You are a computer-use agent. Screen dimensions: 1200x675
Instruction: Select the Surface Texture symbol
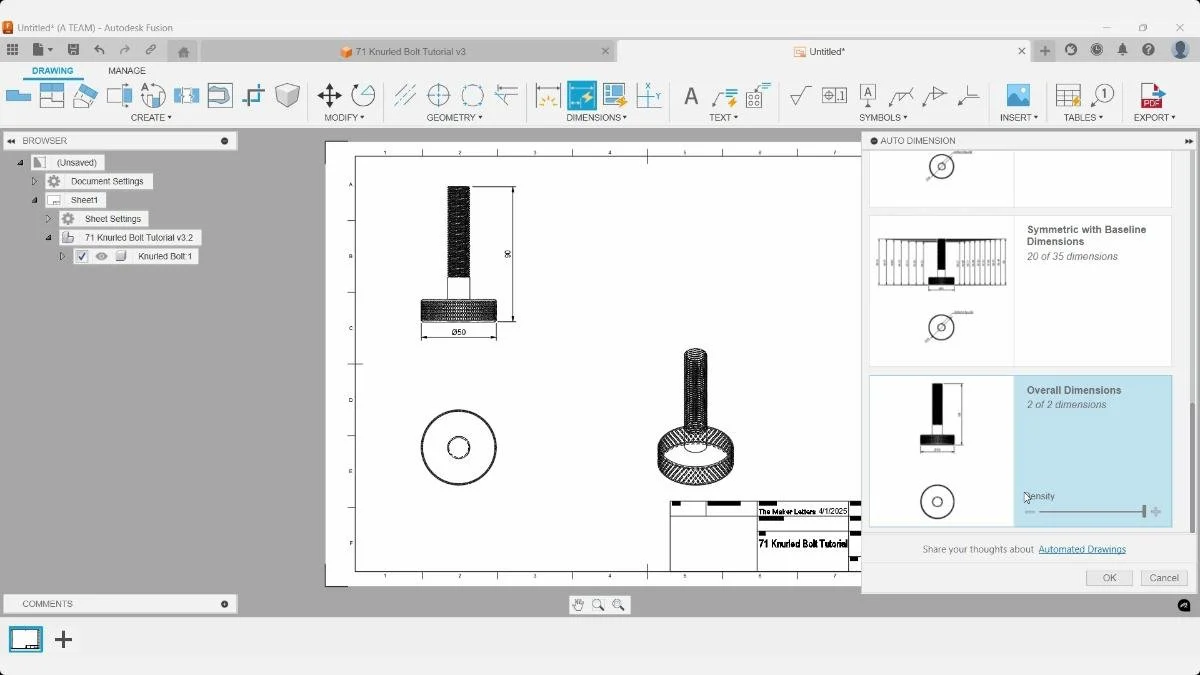coord(800,96)
